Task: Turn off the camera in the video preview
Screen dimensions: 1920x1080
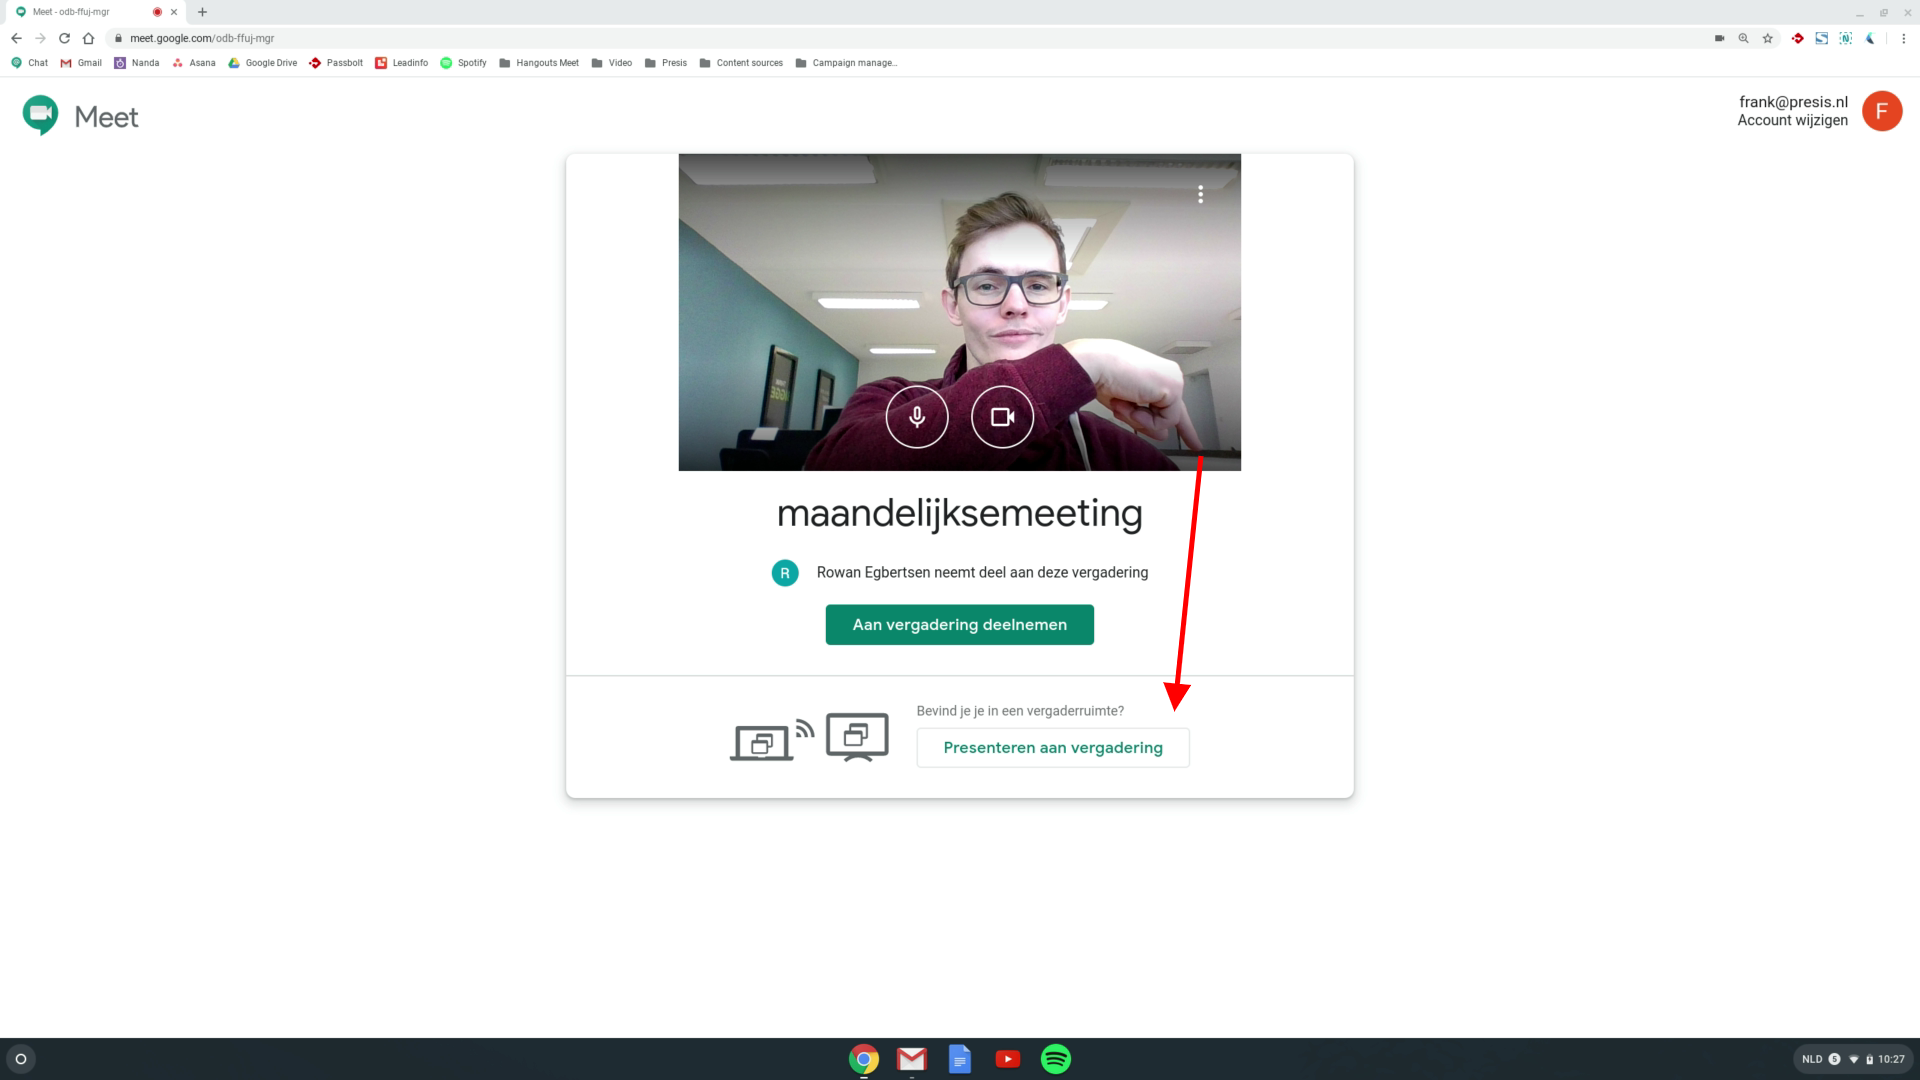Action: click(1002, 417)
